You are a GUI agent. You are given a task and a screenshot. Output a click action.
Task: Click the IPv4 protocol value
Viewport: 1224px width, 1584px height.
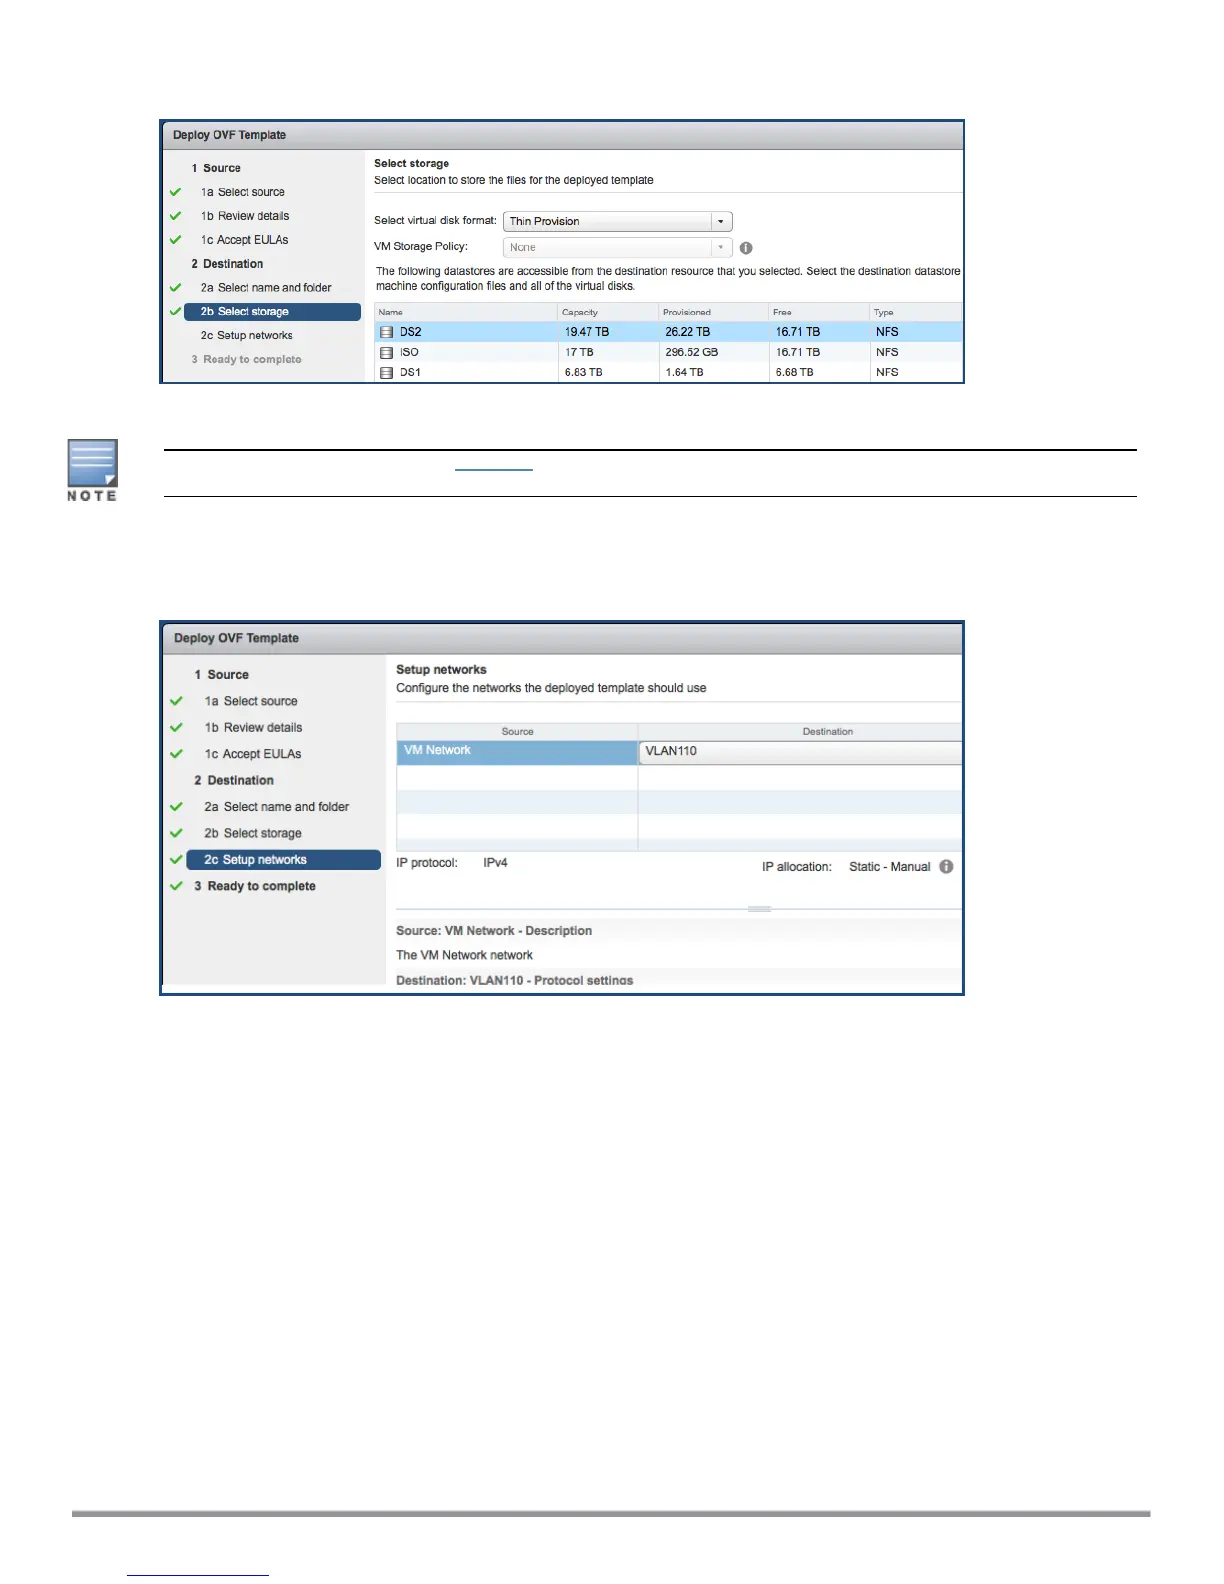[496, 863]
